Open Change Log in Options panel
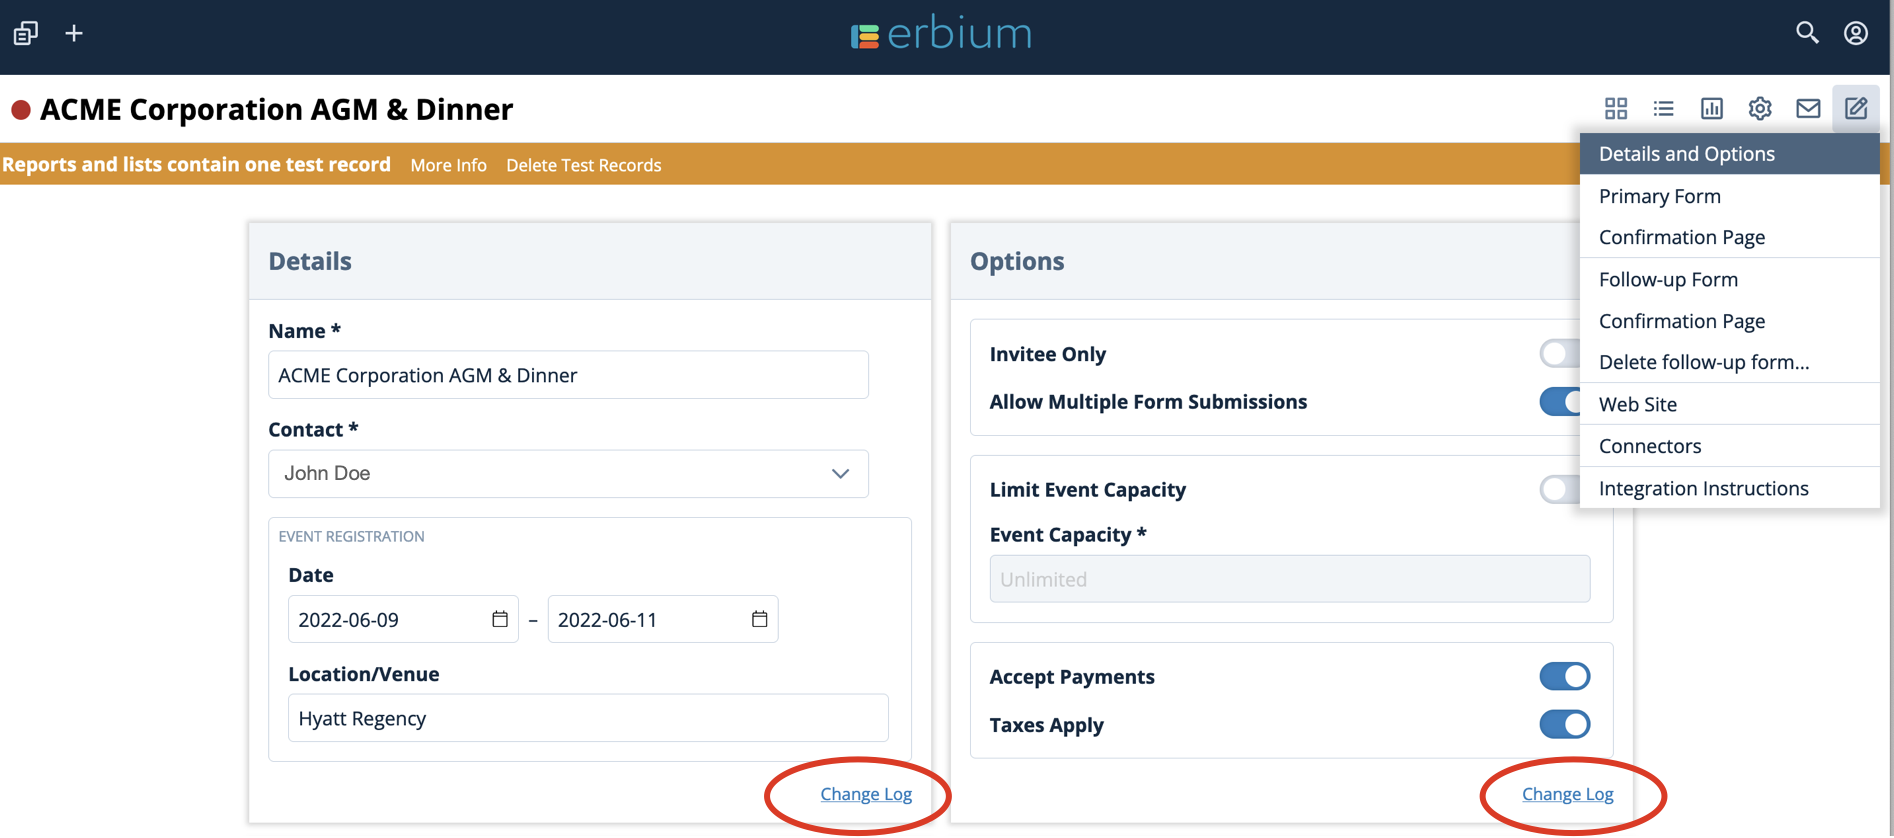This screenshot has width=1894, height=838. click(x=1568, y=794)
